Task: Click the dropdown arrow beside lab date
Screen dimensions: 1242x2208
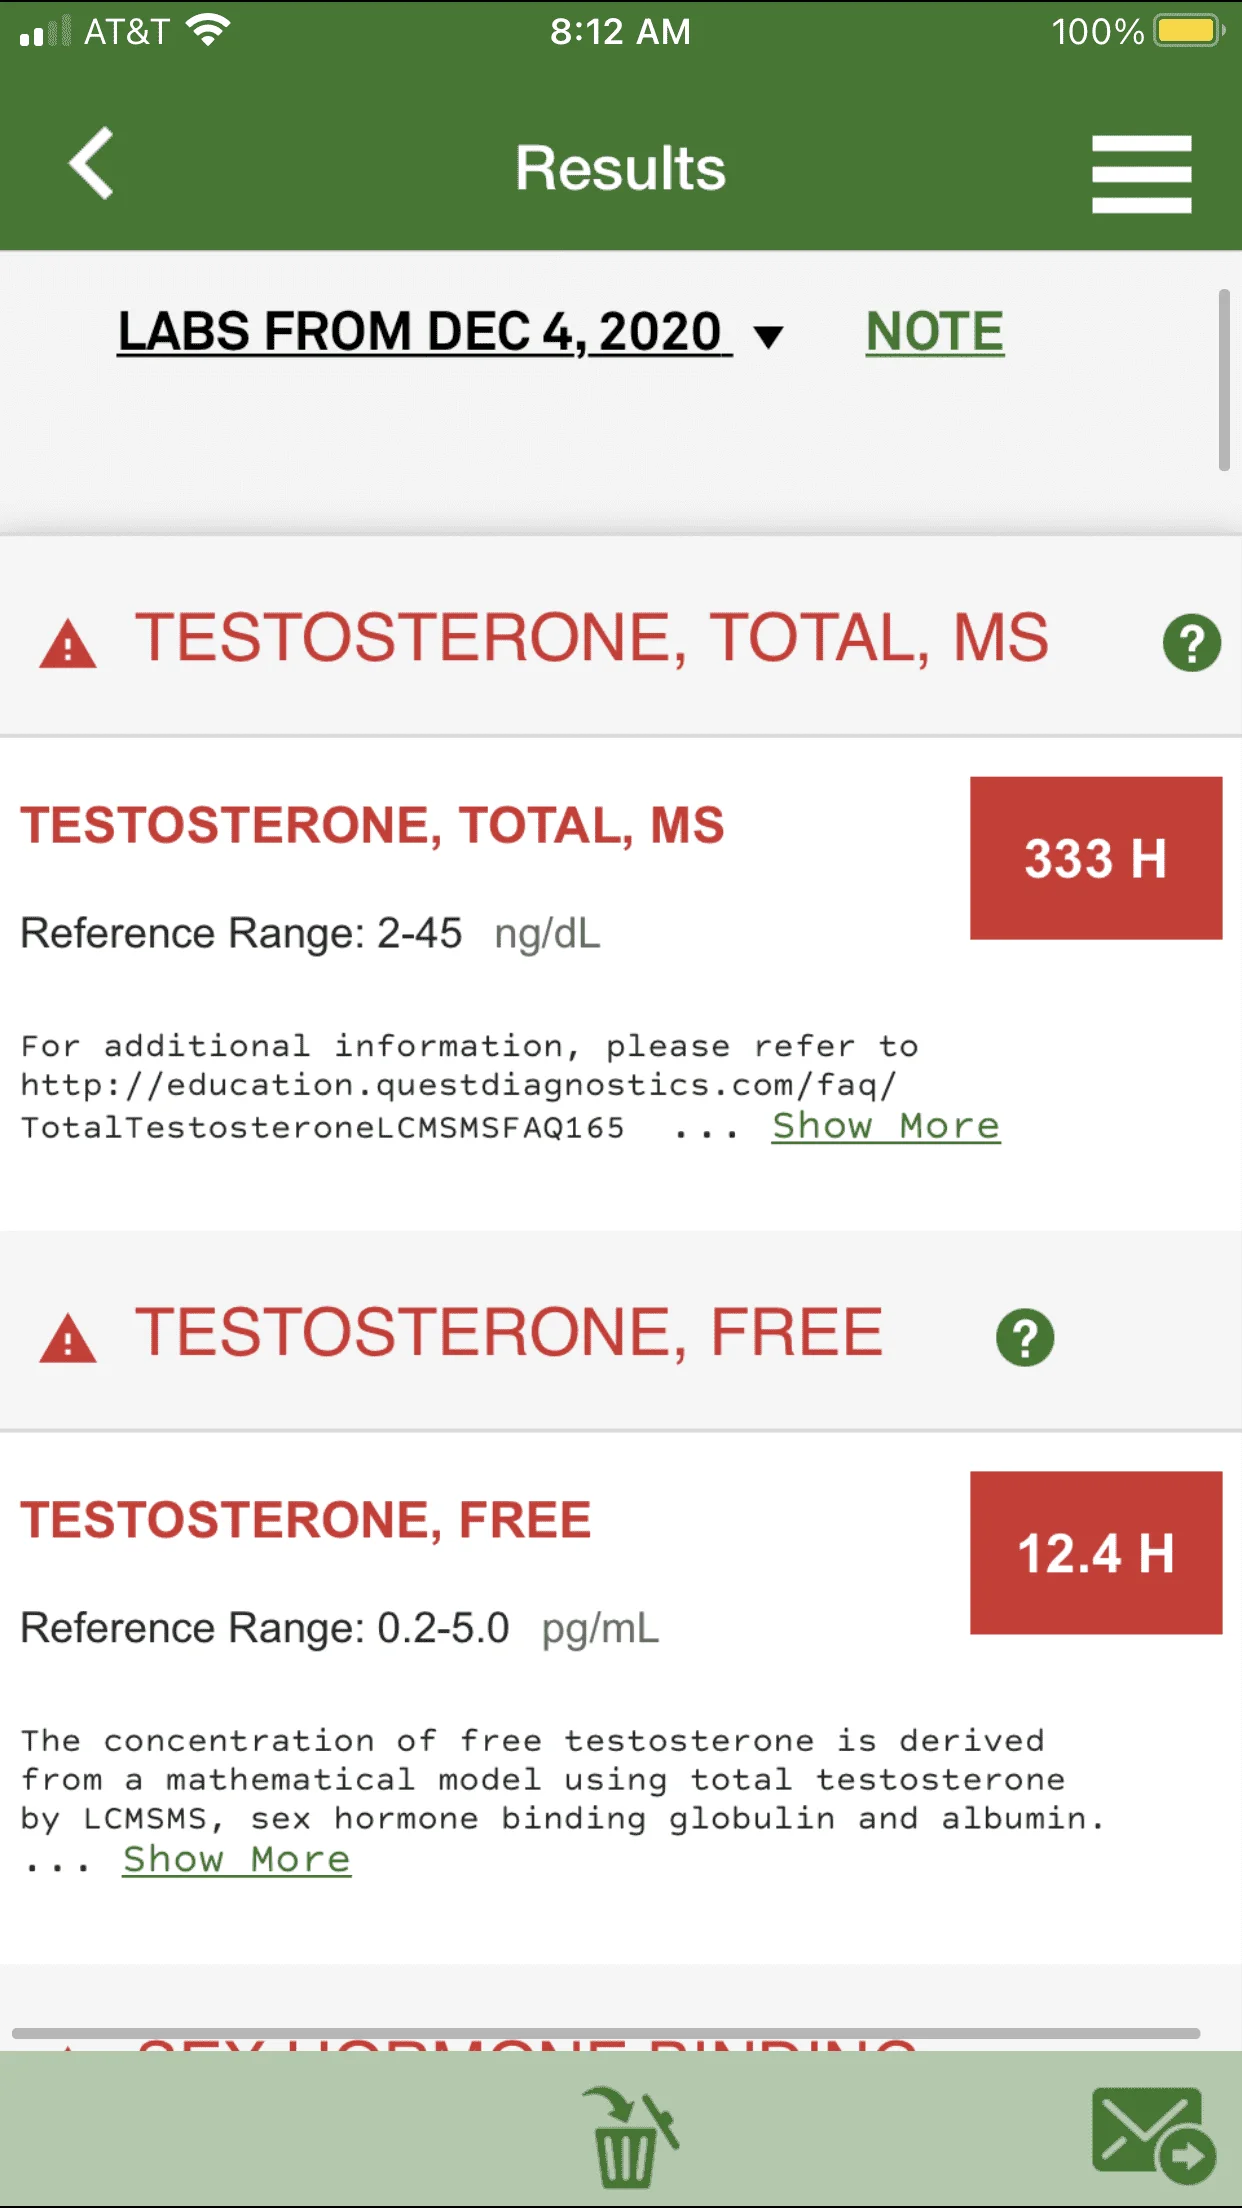Action: point(767,337)
